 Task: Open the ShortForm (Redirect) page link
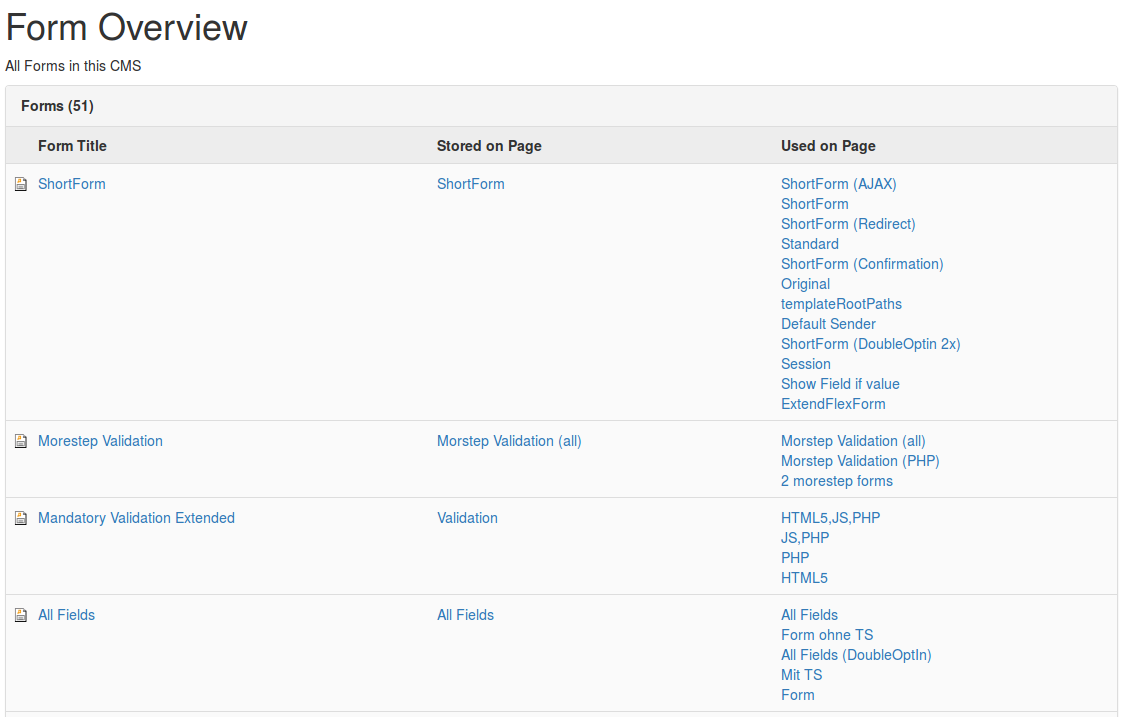848,224
